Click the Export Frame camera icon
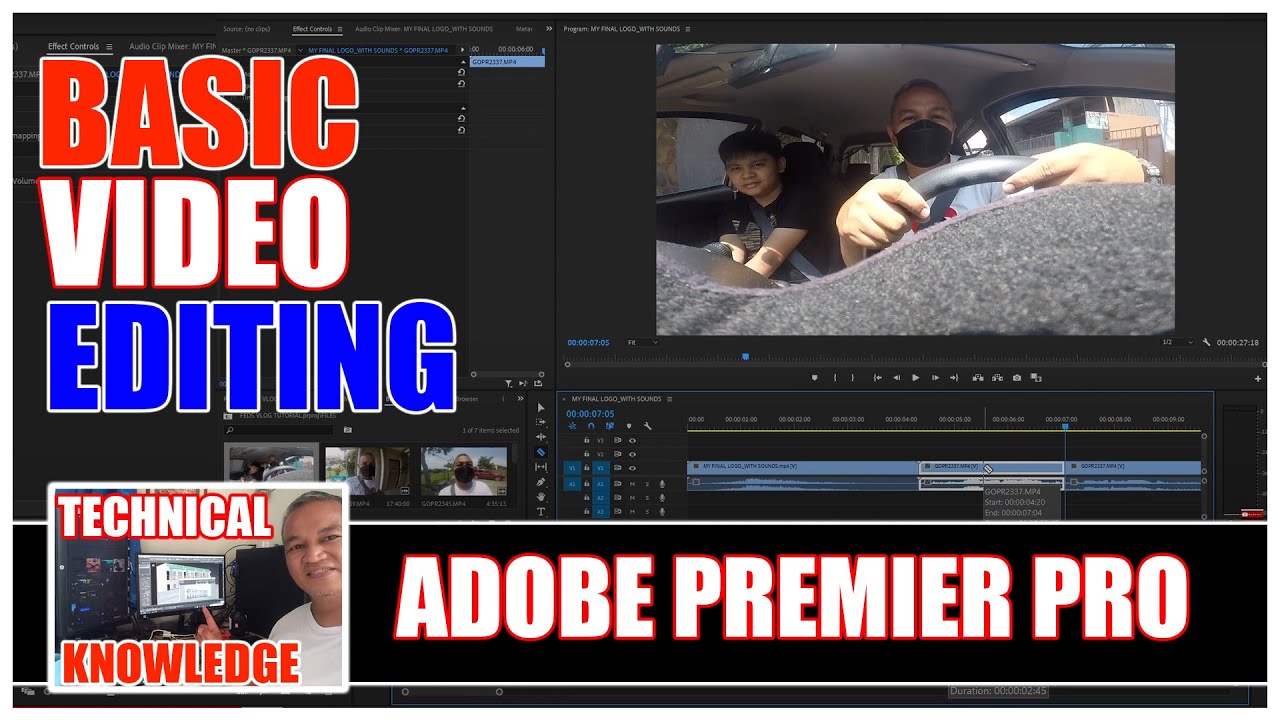 [x=1017, y=378]
